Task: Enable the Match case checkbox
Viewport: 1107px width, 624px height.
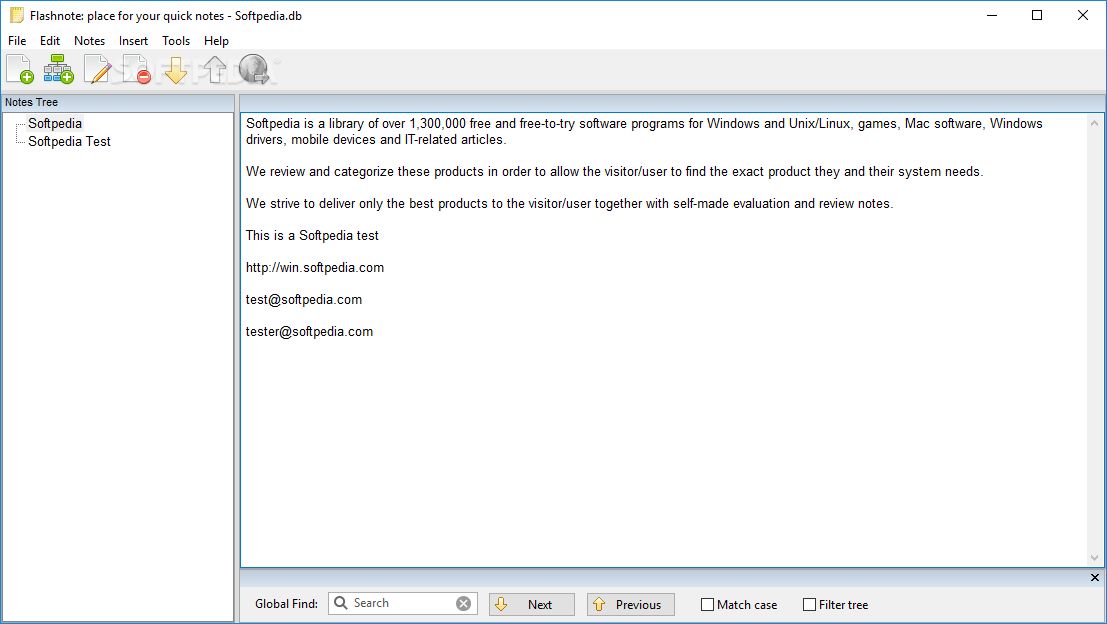Action: [707, 604]
